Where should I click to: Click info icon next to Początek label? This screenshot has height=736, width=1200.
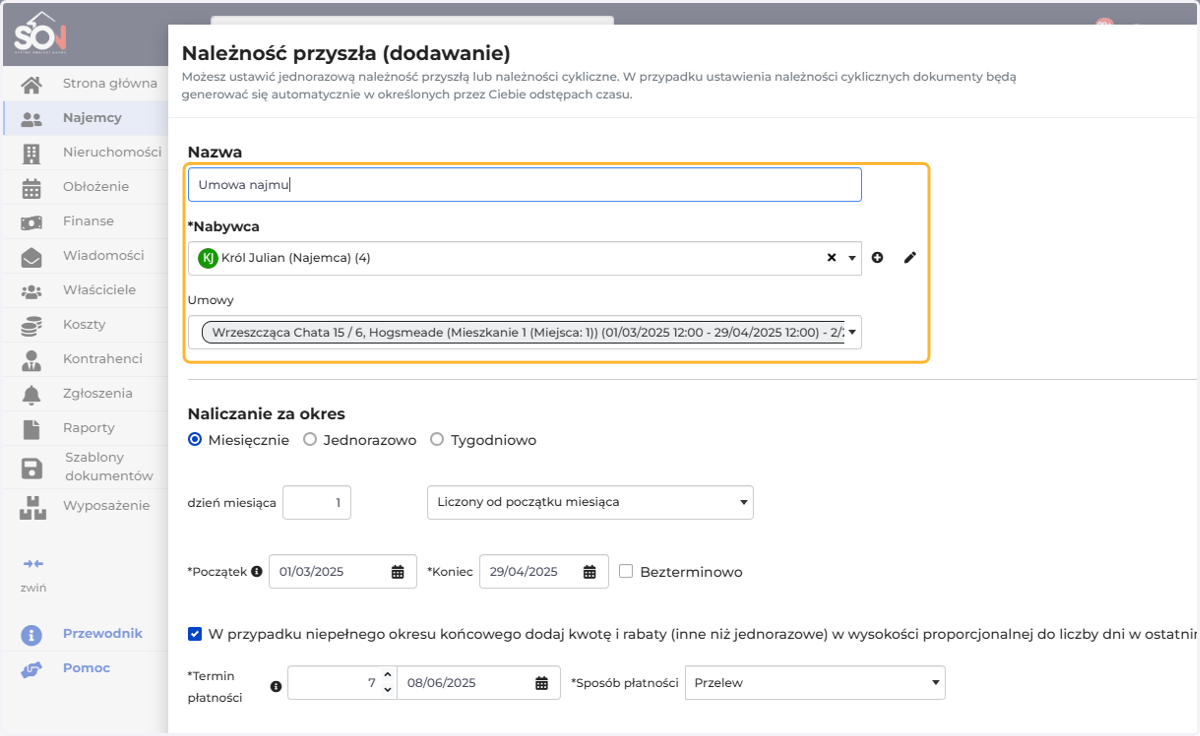click(x=257, y=572)
